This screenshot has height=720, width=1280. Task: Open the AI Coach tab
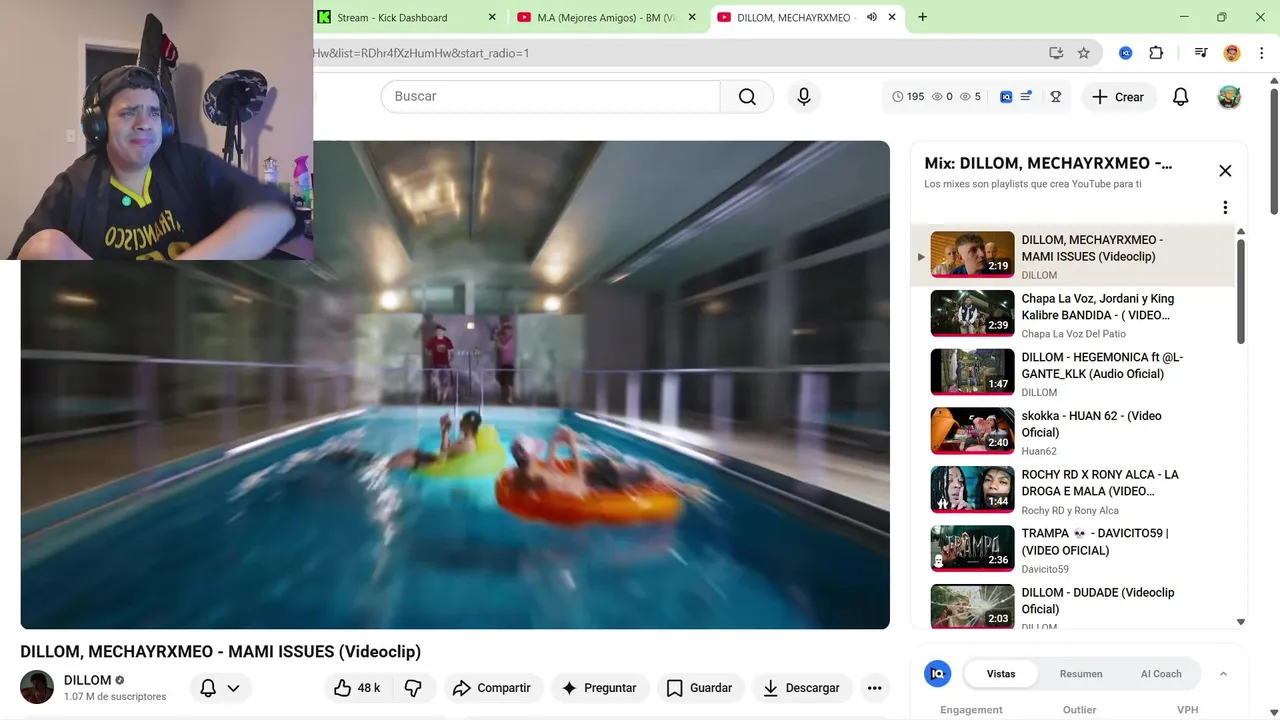[x=1161, y=674]
